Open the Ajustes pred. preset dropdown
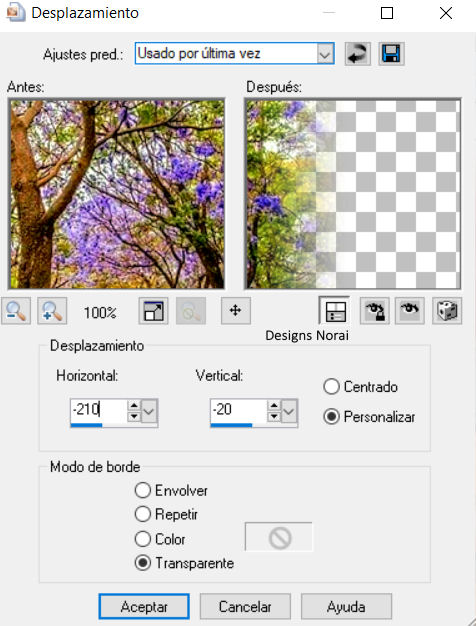This screenshot has width=476, height=626. pos(325,54)
